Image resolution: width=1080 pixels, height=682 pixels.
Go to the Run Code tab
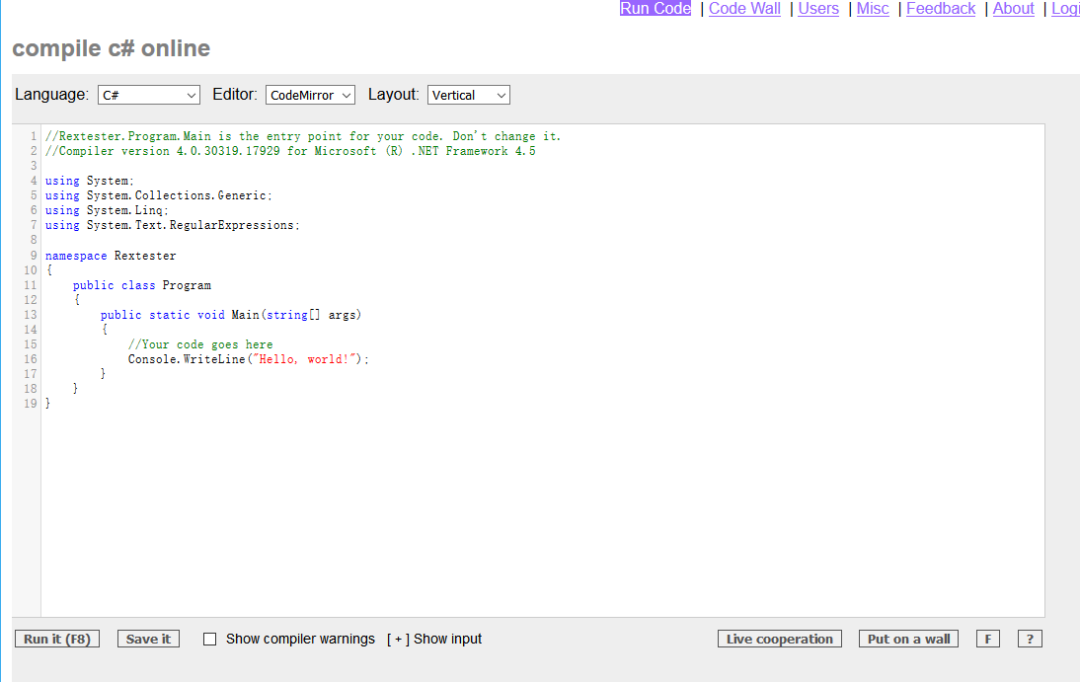coord(655,9)
